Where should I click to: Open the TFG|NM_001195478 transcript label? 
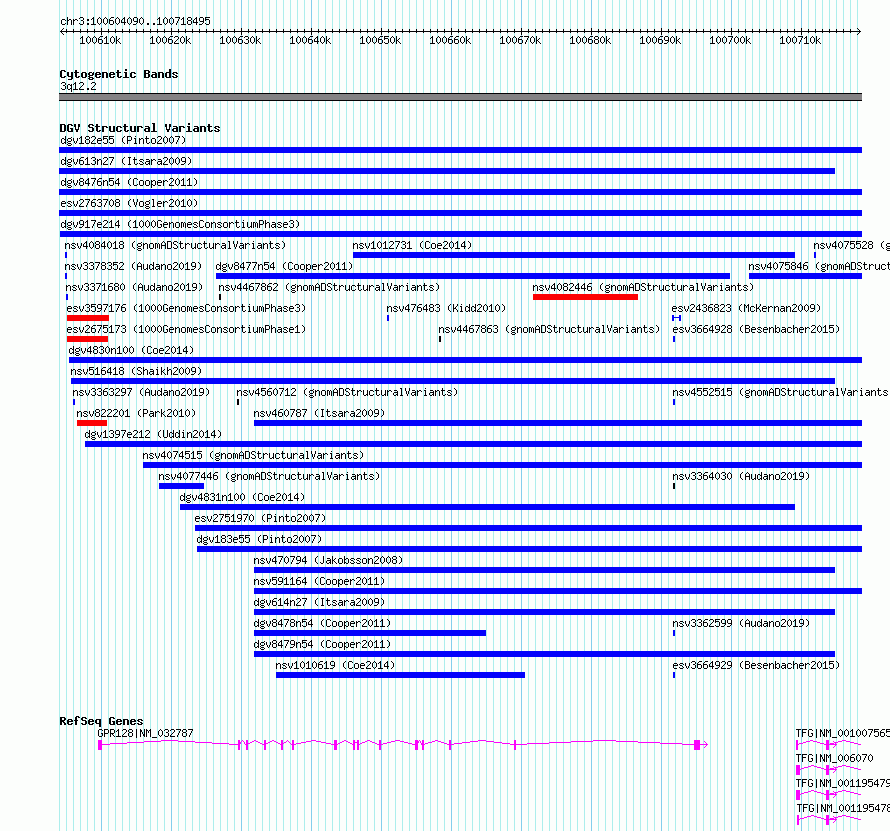[x=842, y=808]
